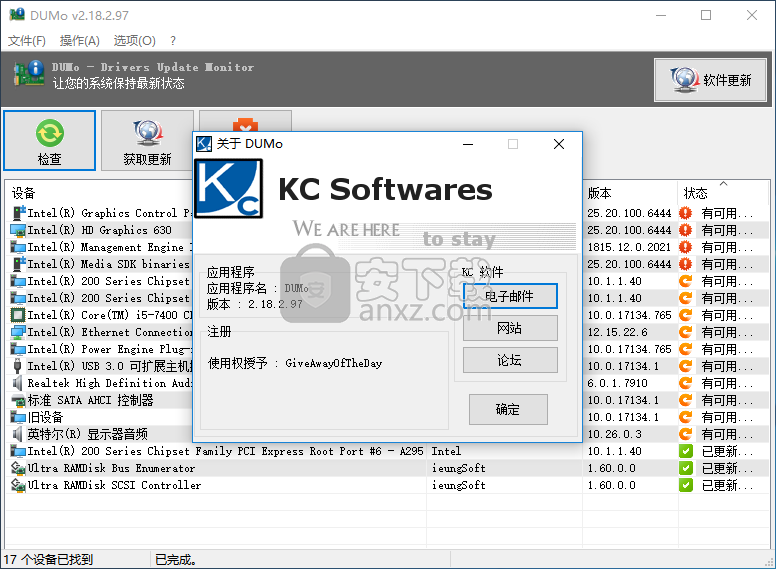776x569 pixels.
Task: Click the 检查 check button
Action: pyautogui.click(x=49, y=141)
